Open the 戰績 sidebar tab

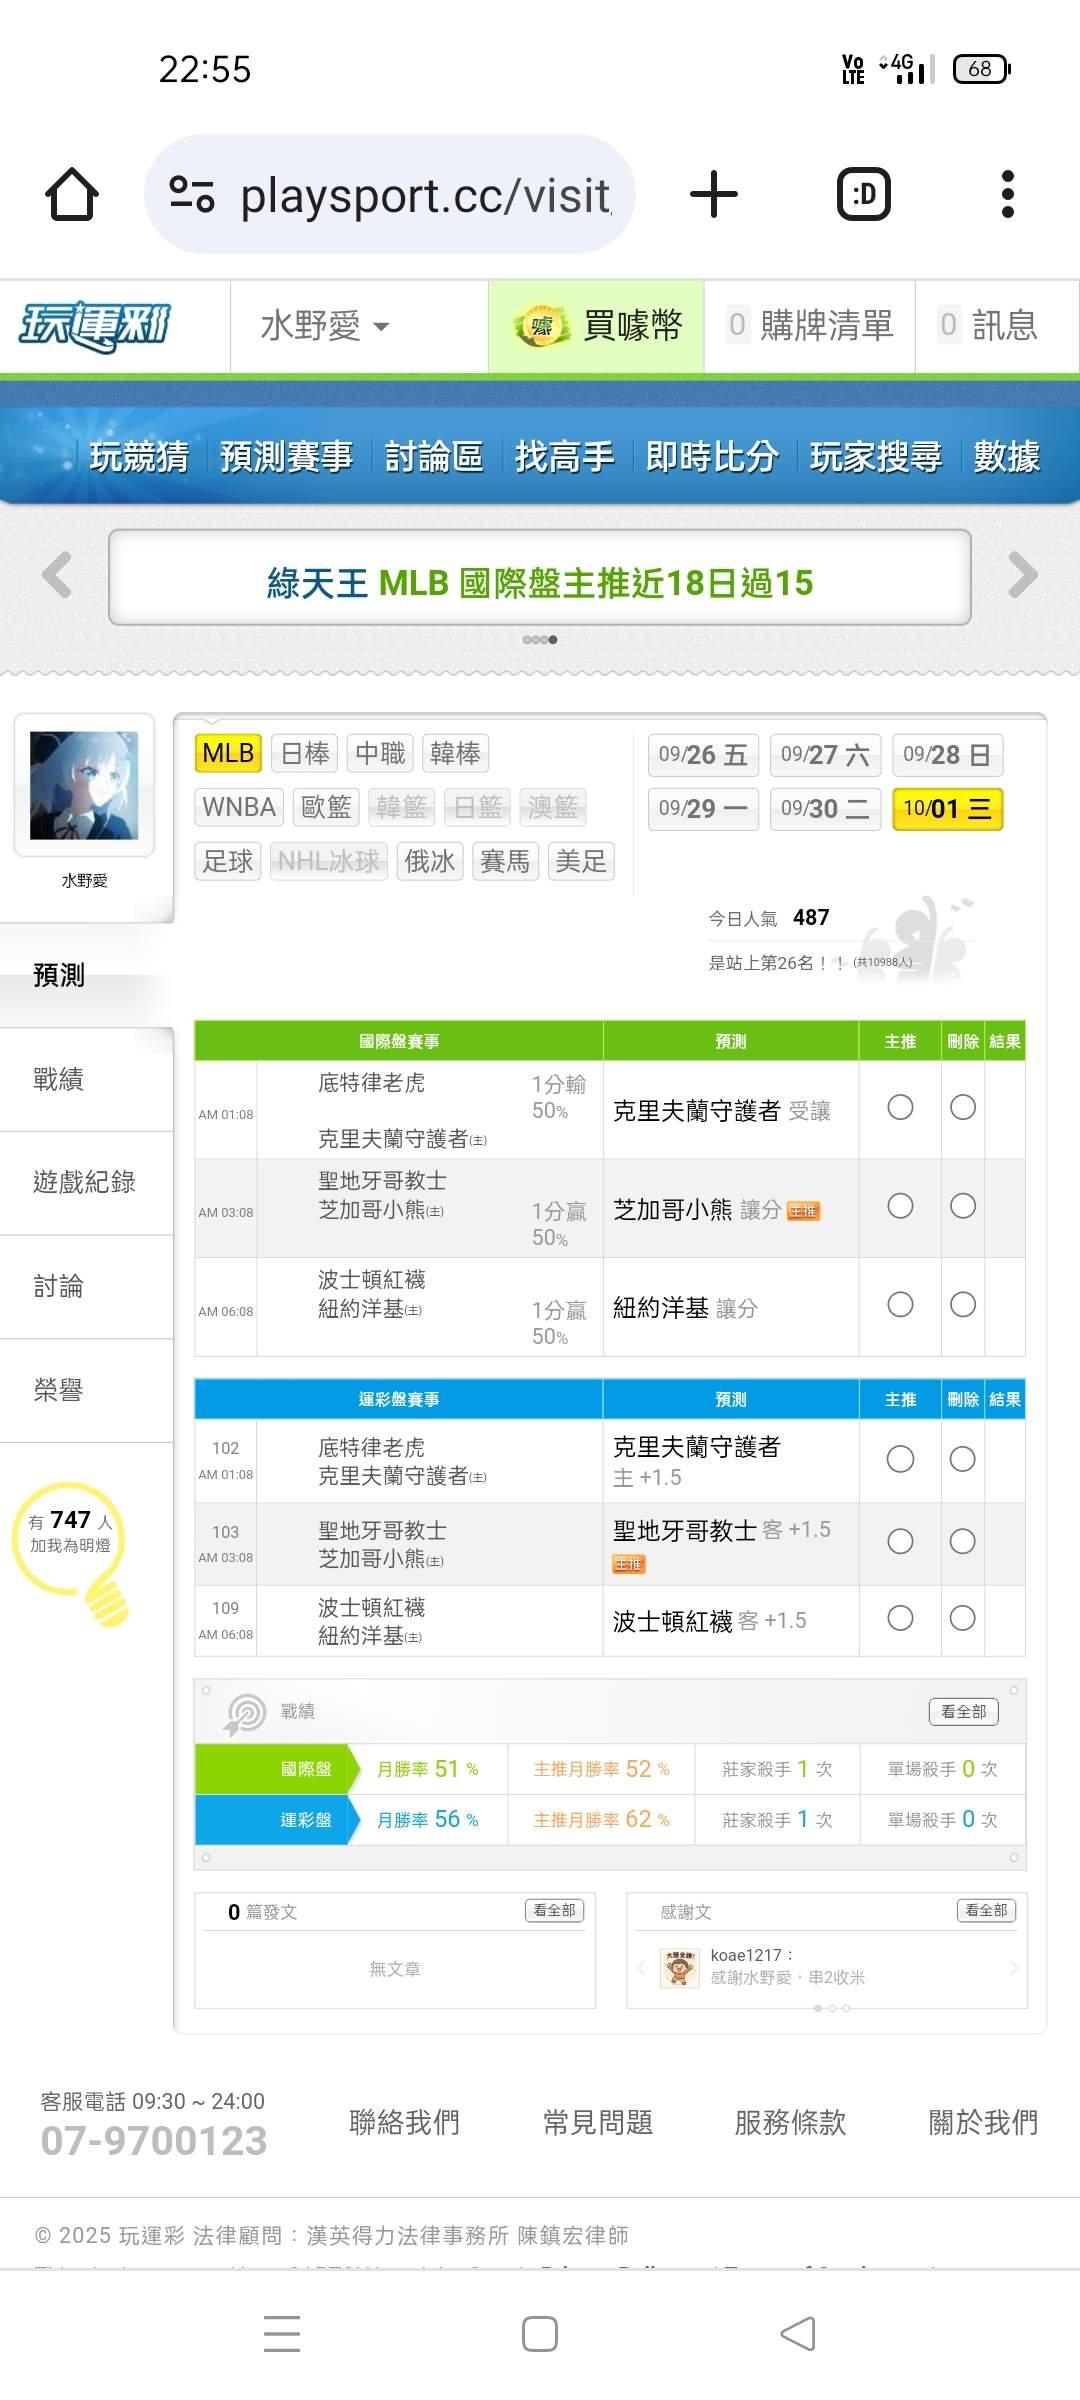click(x=59, y=1079)
